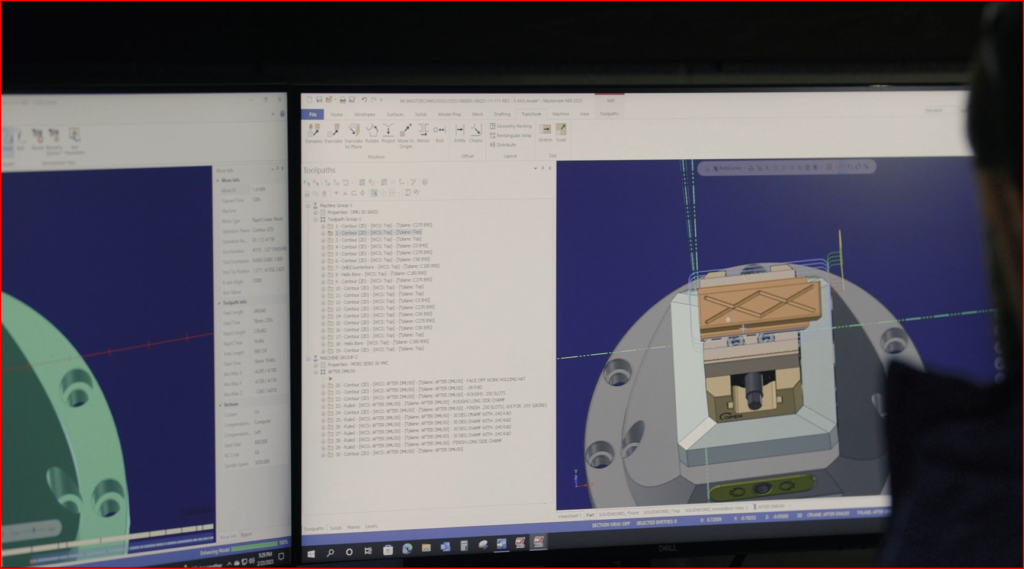
Task: Expand operation 7 - Drill/Counterbore
Action: (x=323, y=267)
